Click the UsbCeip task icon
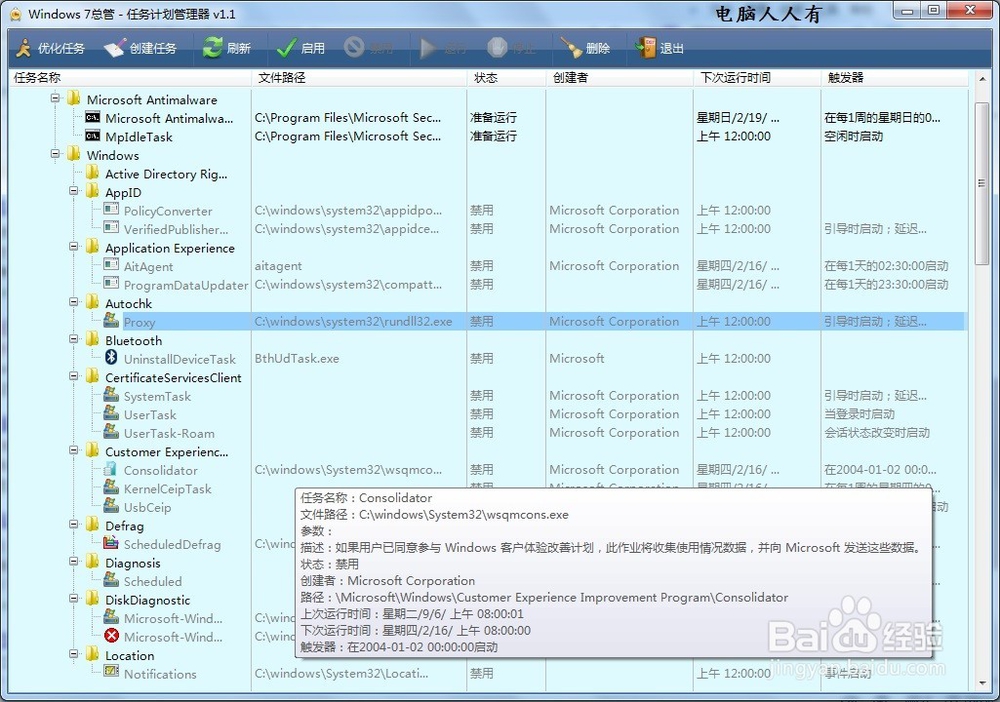Screen dimensions: 1000x702 click(x=111, y=506)
